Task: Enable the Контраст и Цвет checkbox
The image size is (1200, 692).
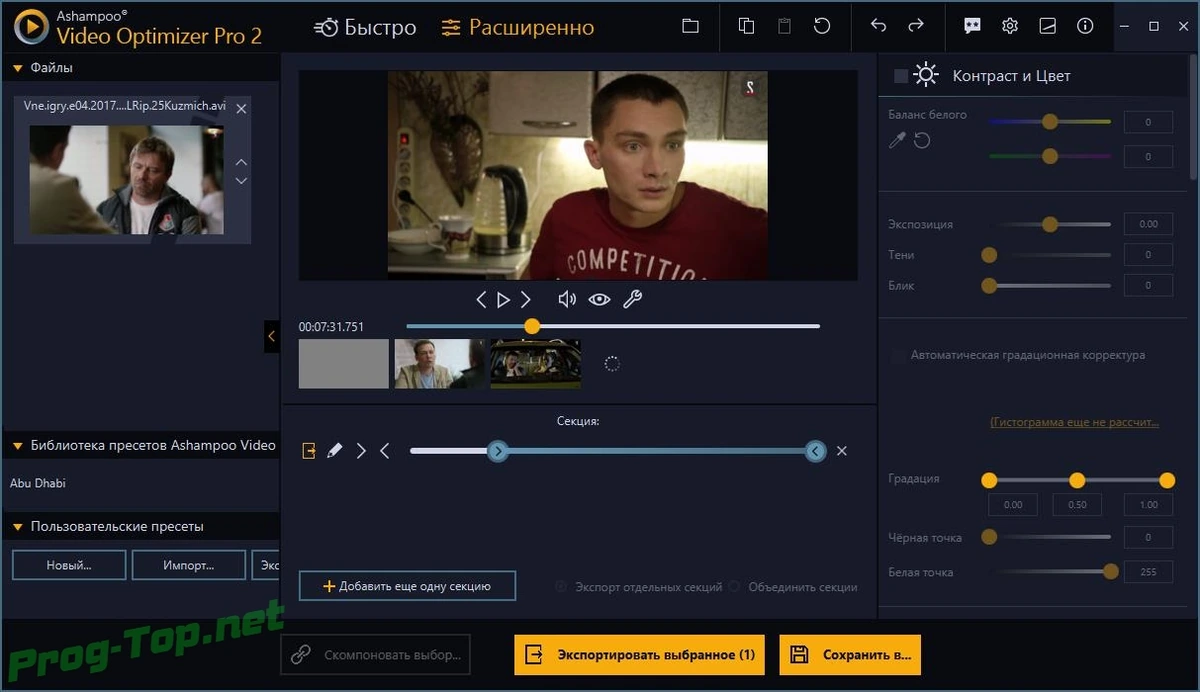Action: [x=901, y=76]
